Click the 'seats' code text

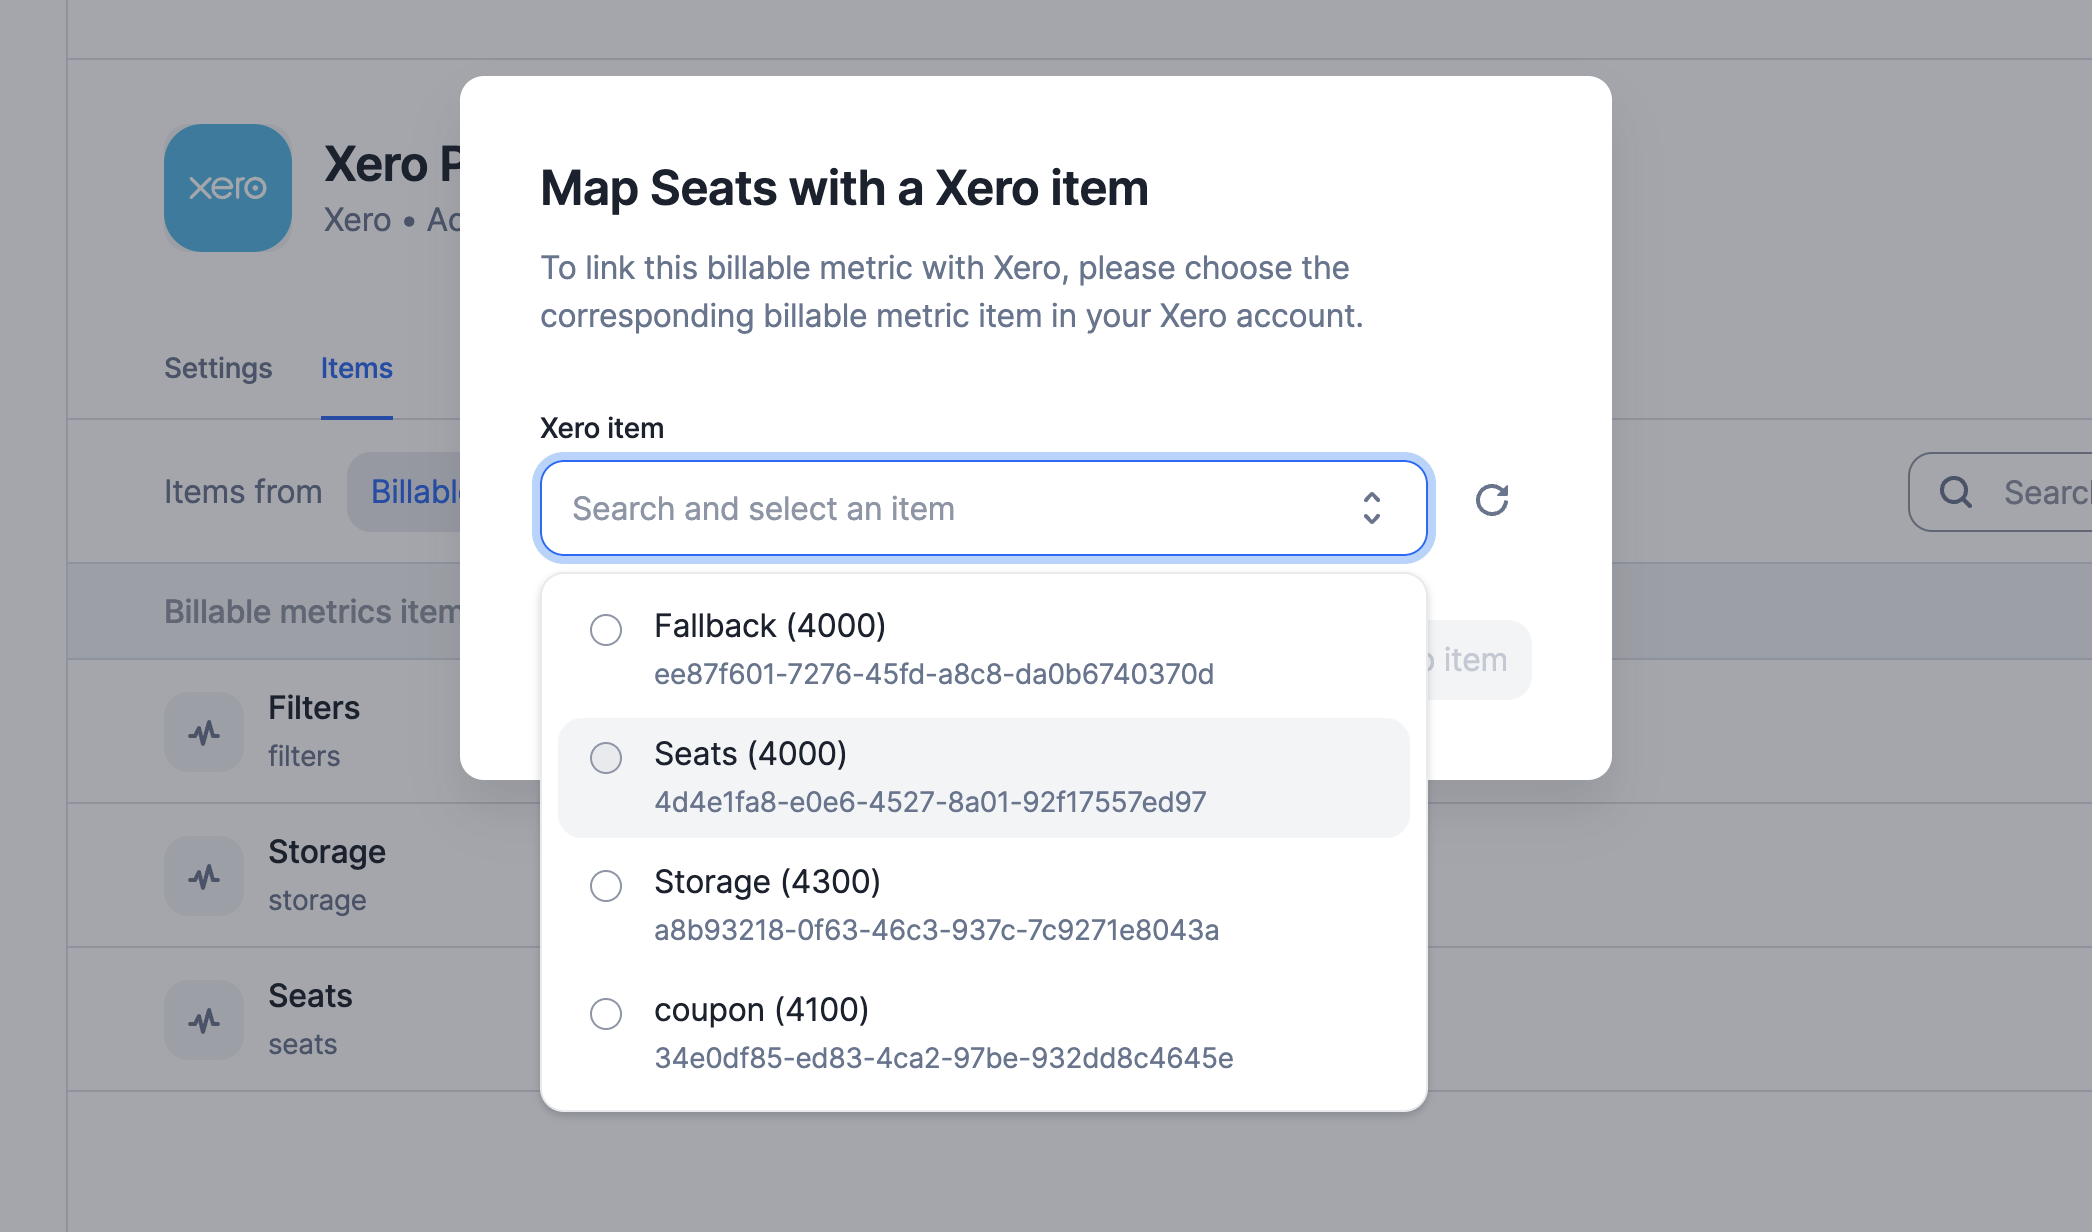[x=302, y=1044]
